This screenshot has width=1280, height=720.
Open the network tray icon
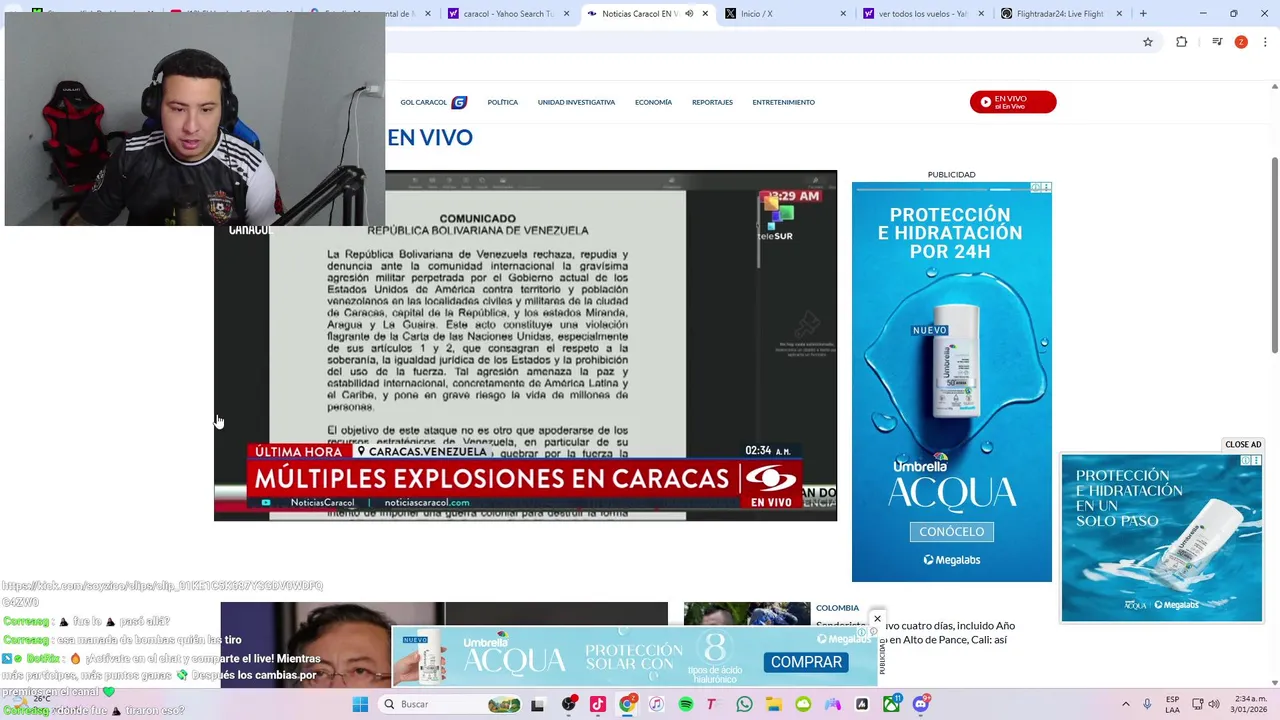[1198, 704]
